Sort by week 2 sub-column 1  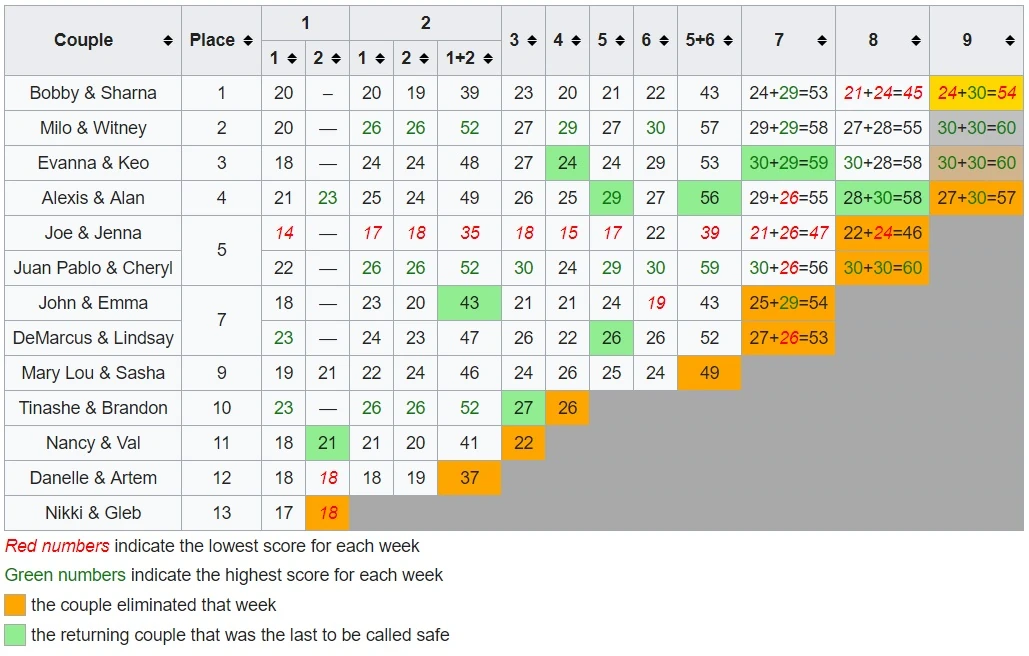coord(380,59)
